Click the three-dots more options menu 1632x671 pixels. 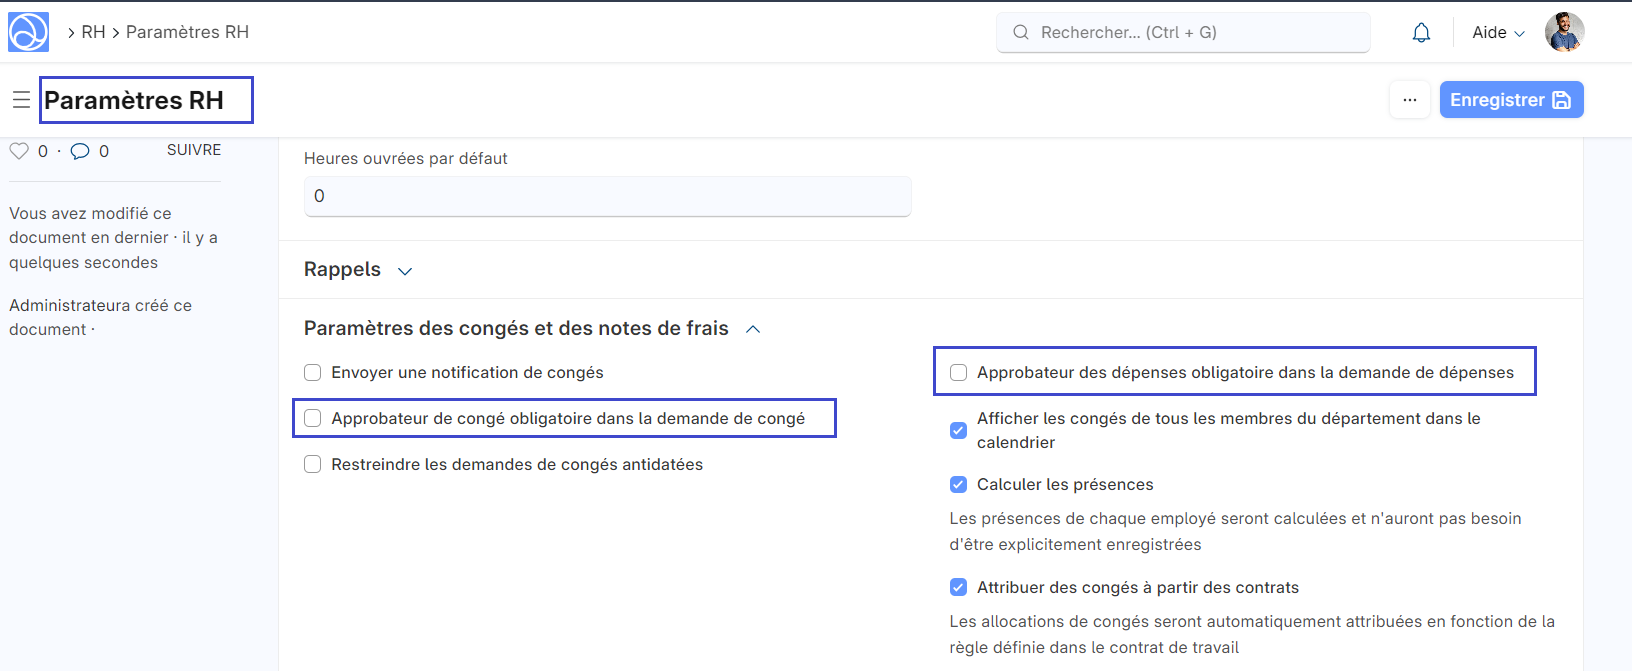(1410, 100)
